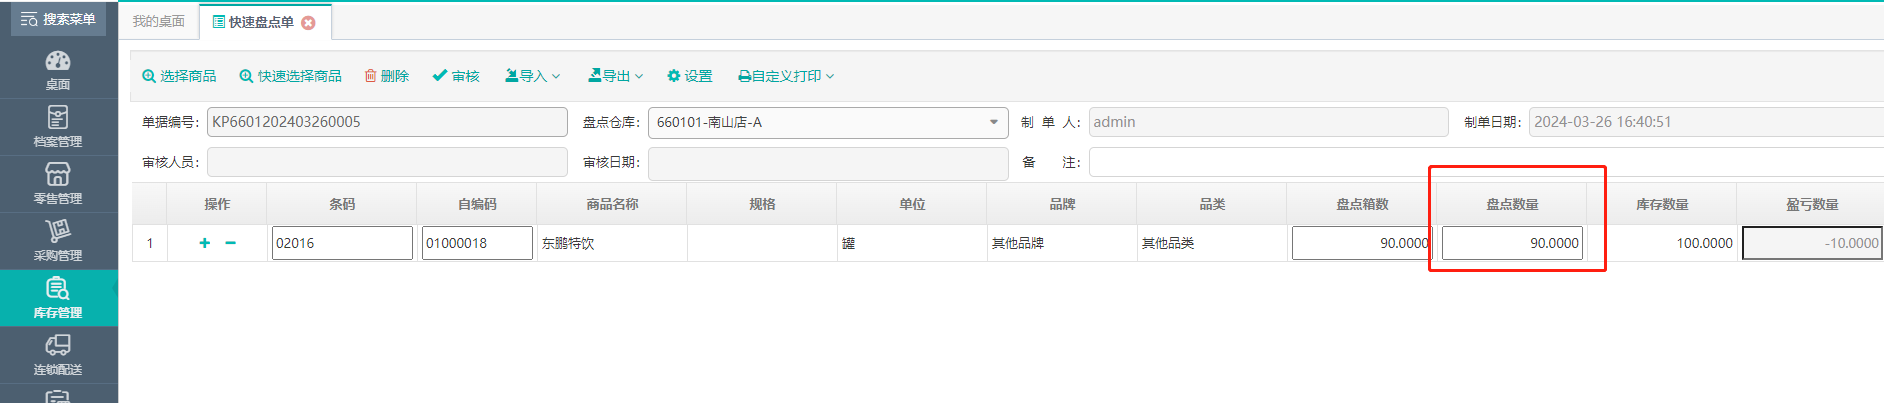The image size is (1884, 403).
Task: Open 连锁配送 in the sidebar
Action: 58,354
